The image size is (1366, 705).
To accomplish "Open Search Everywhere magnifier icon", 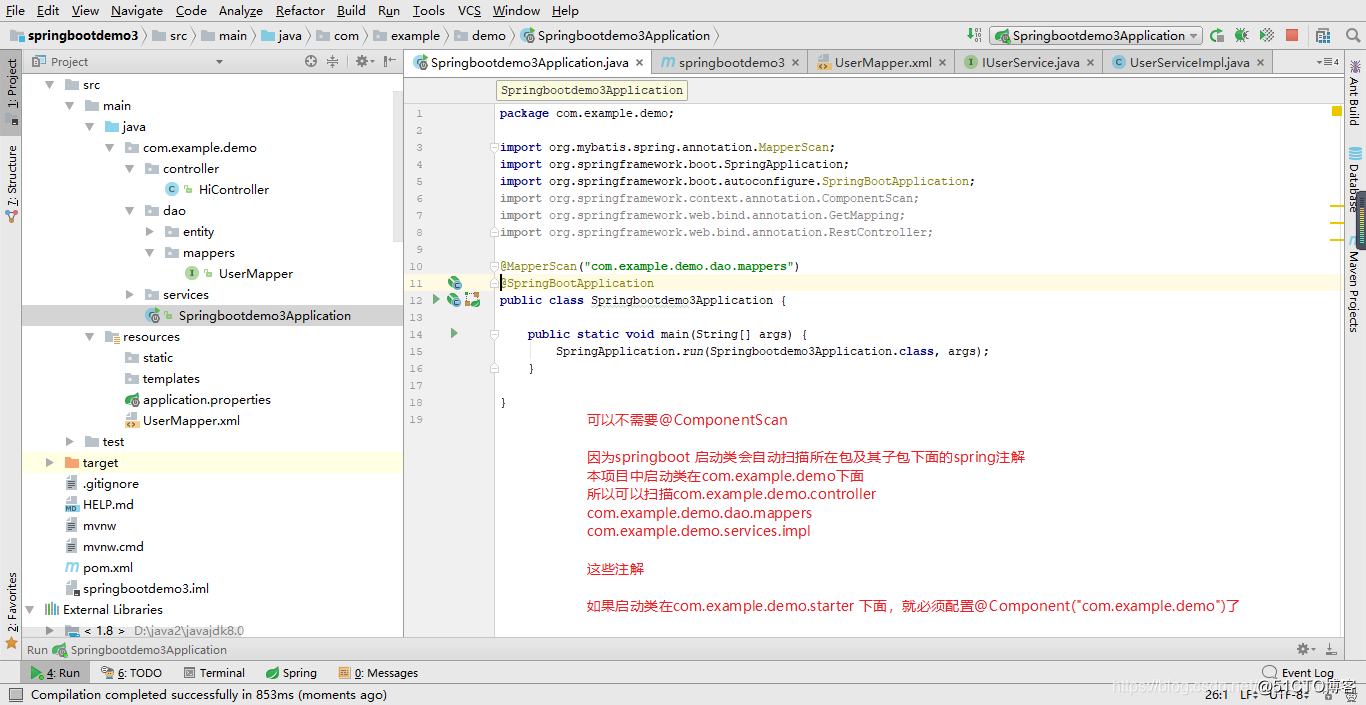I will coord(1353,35).
